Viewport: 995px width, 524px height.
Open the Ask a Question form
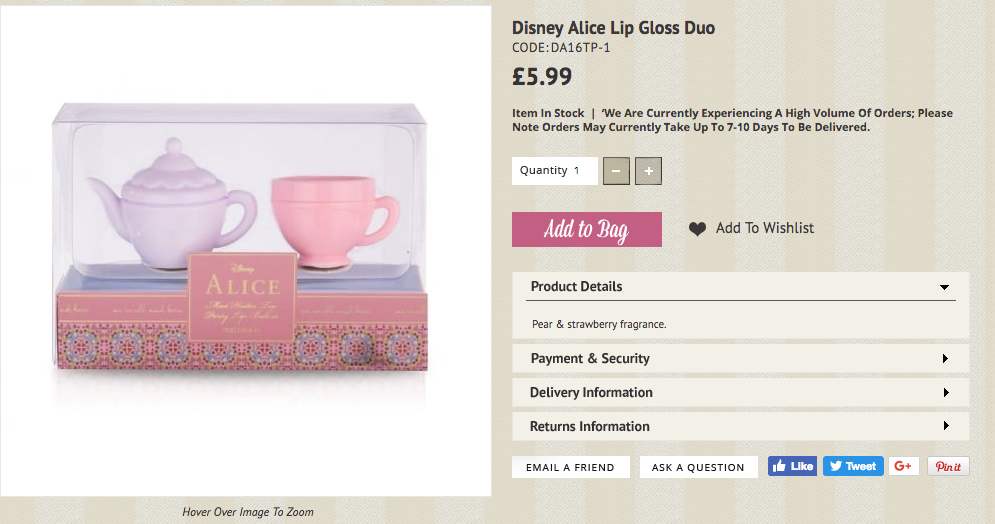pyautogui.click(x=697, y=467)
